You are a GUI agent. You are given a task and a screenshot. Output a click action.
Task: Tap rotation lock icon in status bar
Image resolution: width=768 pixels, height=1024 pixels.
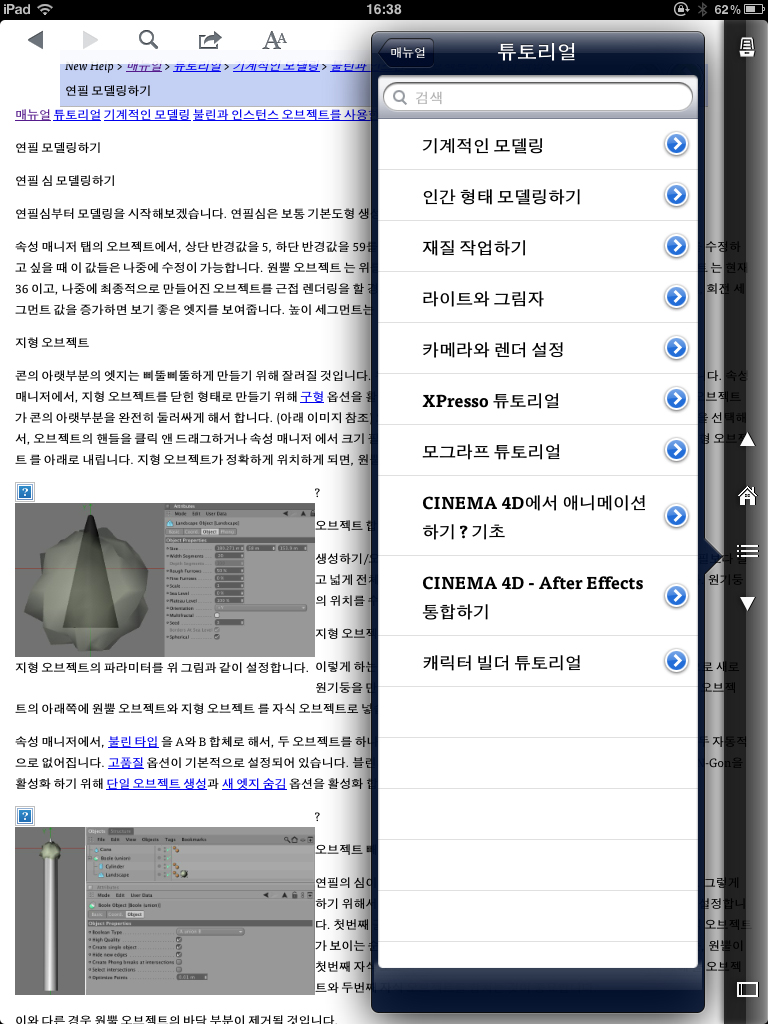coord(681,9)
